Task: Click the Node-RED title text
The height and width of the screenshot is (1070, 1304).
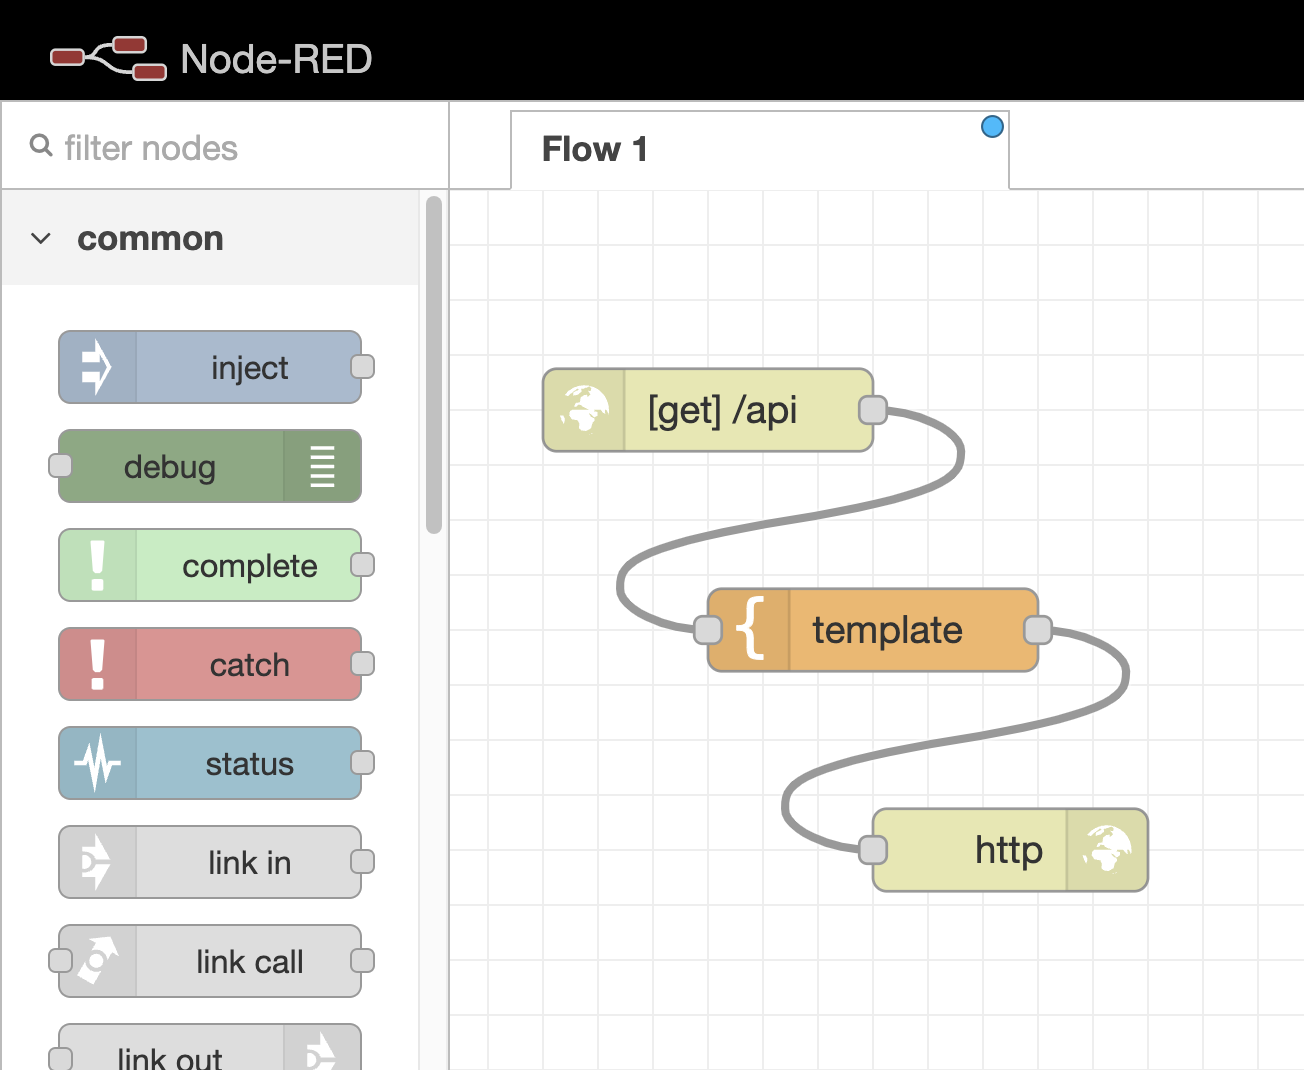Action: (276, 59)
